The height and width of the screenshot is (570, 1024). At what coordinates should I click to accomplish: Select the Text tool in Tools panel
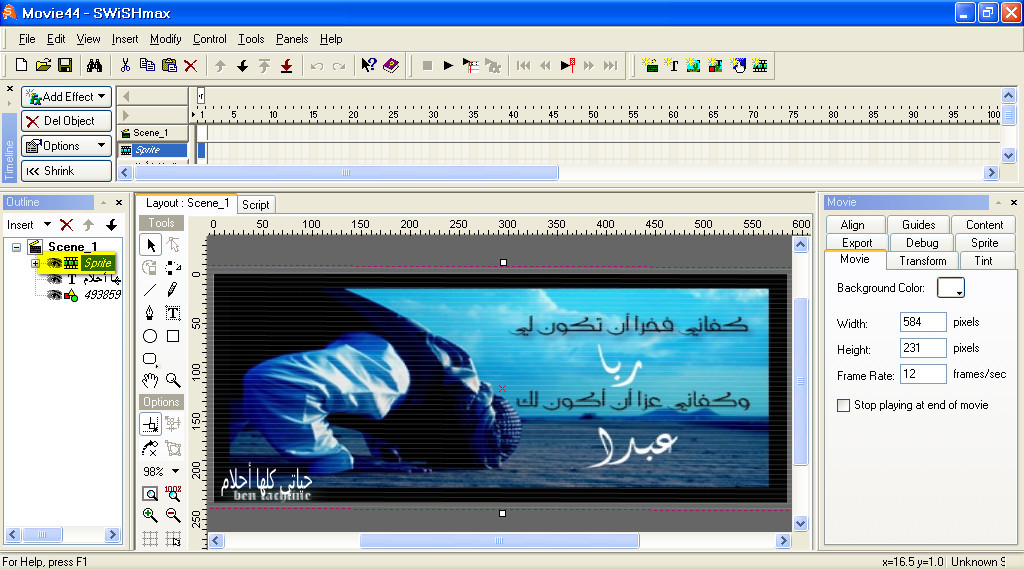(x=172, y=313)
